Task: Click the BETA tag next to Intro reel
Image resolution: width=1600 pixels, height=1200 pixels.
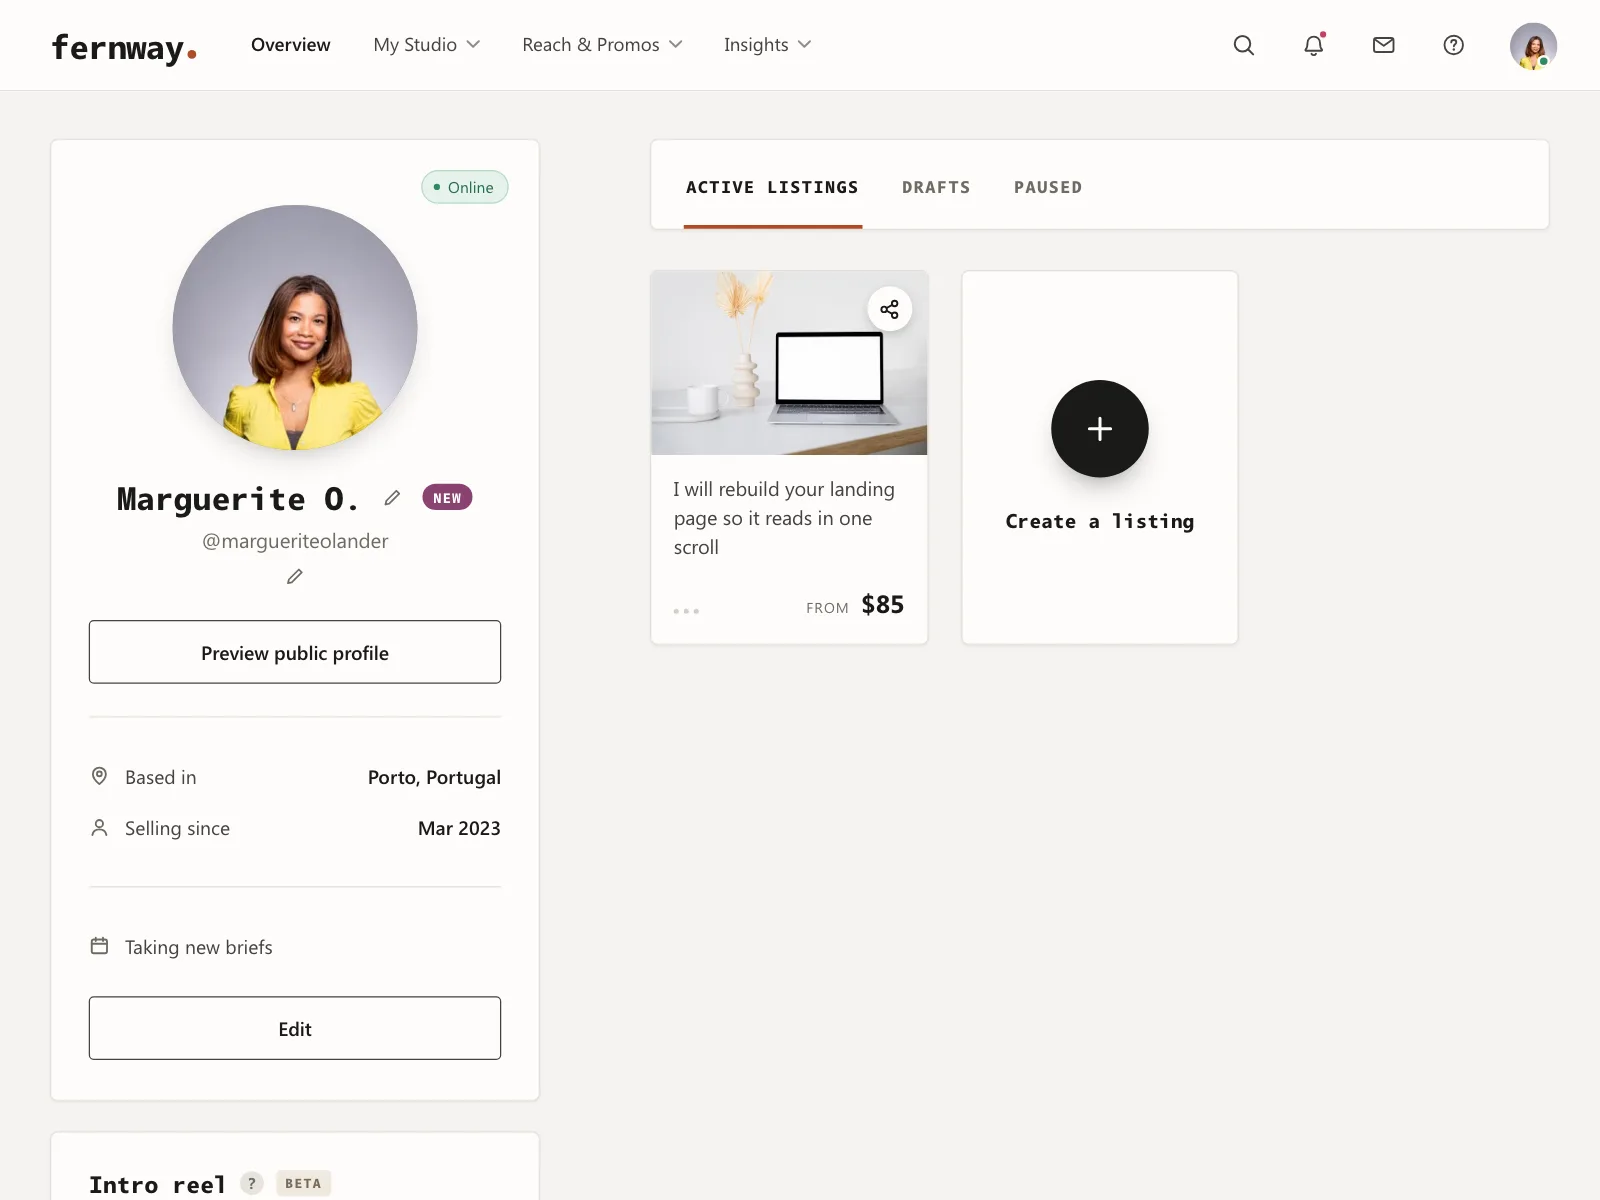Action: pyautogui.click(x=303, y=1183)
